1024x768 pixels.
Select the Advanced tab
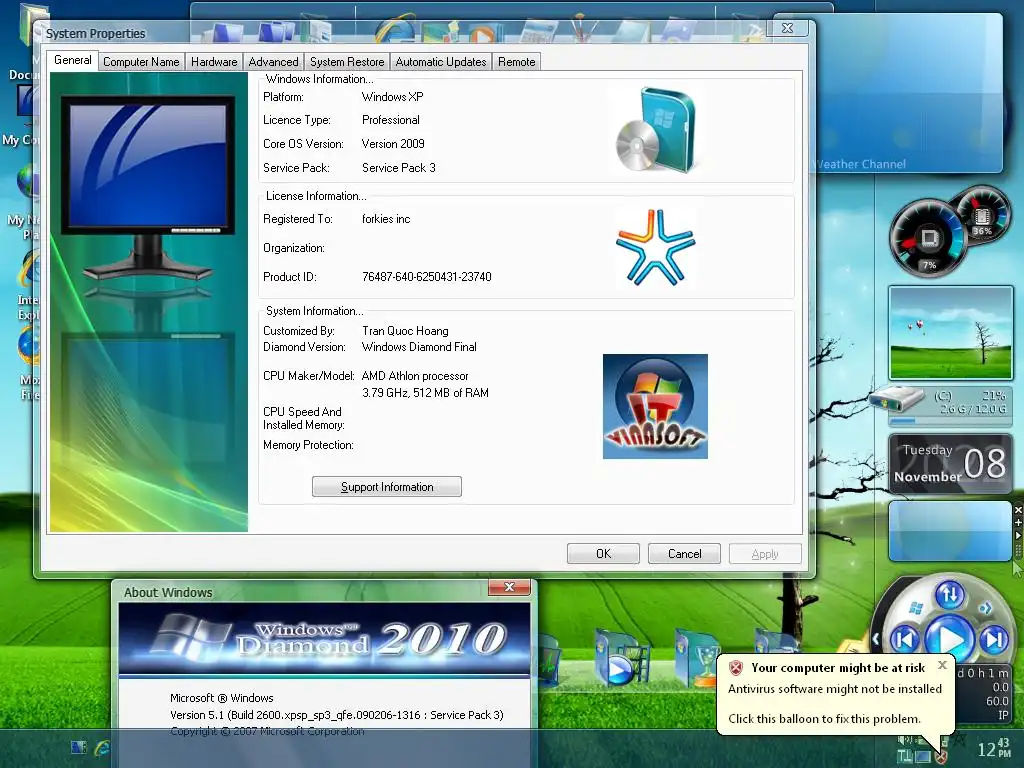(273, 62)
